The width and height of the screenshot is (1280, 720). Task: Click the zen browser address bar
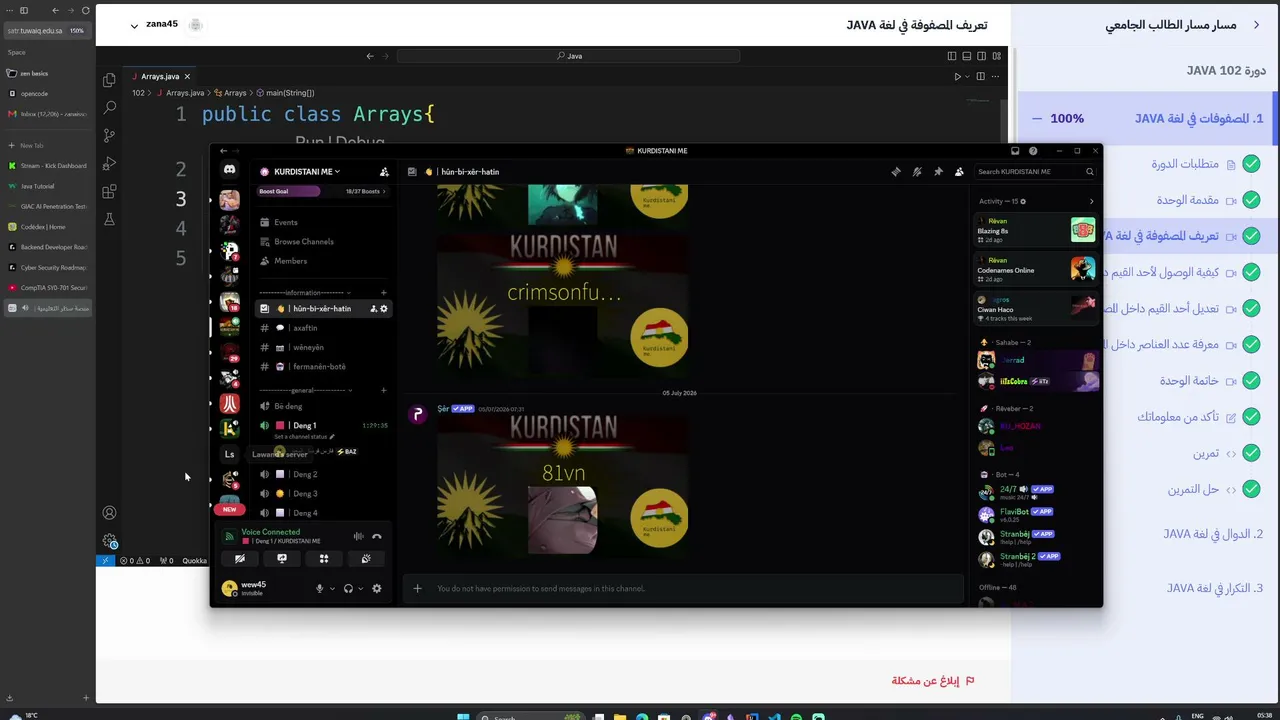(48, 31)
